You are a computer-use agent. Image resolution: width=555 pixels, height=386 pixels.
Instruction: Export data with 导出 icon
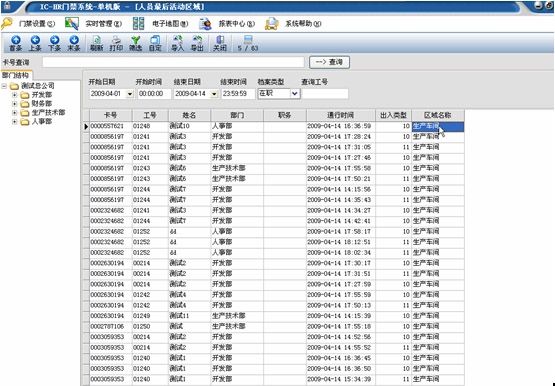point(197,43)
